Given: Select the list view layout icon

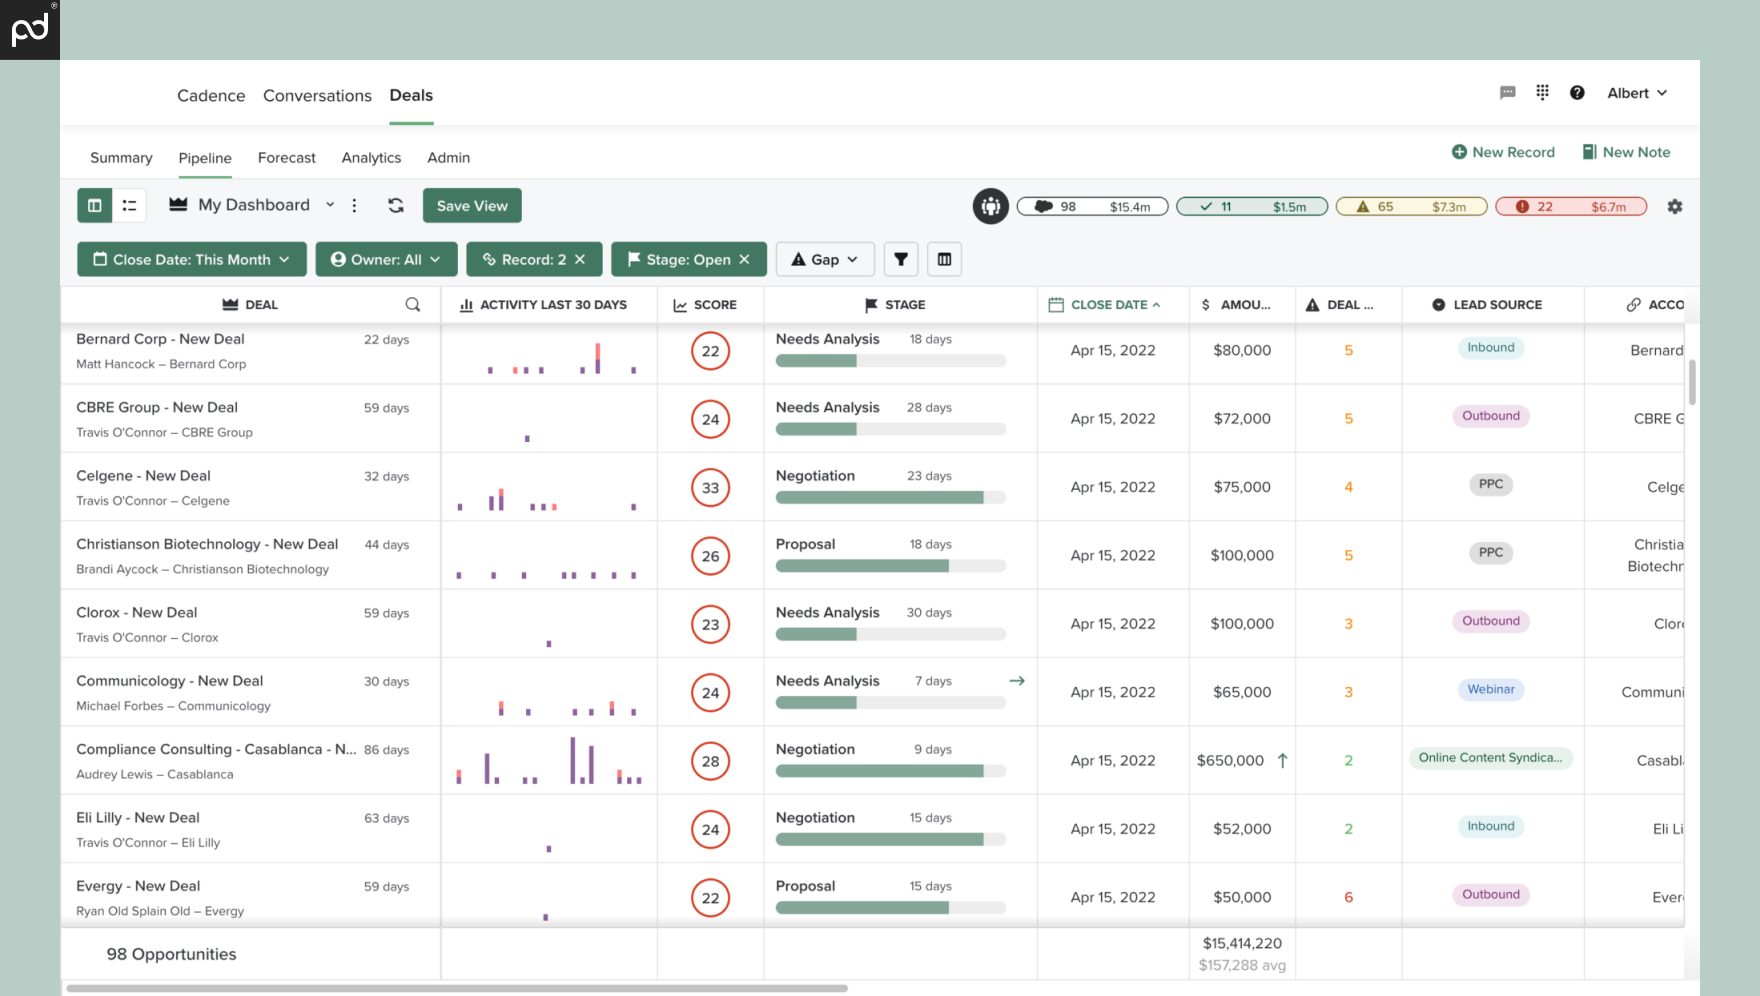Looking at the screenshot, I should tap(129, 205).
